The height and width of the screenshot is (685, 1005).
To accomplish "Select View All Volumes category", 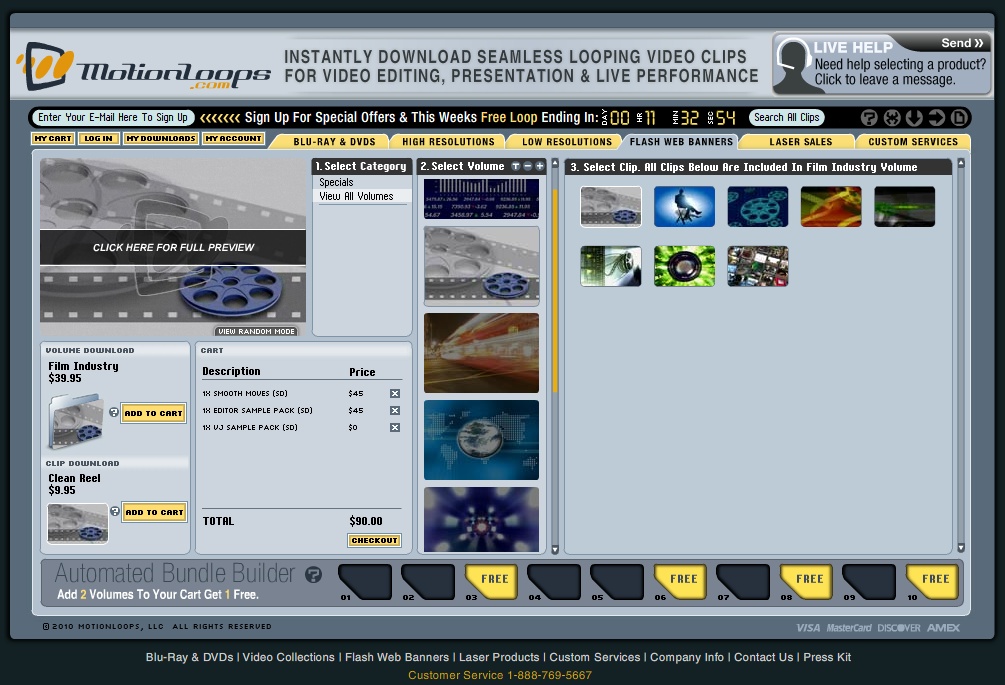I will [362, 197].
